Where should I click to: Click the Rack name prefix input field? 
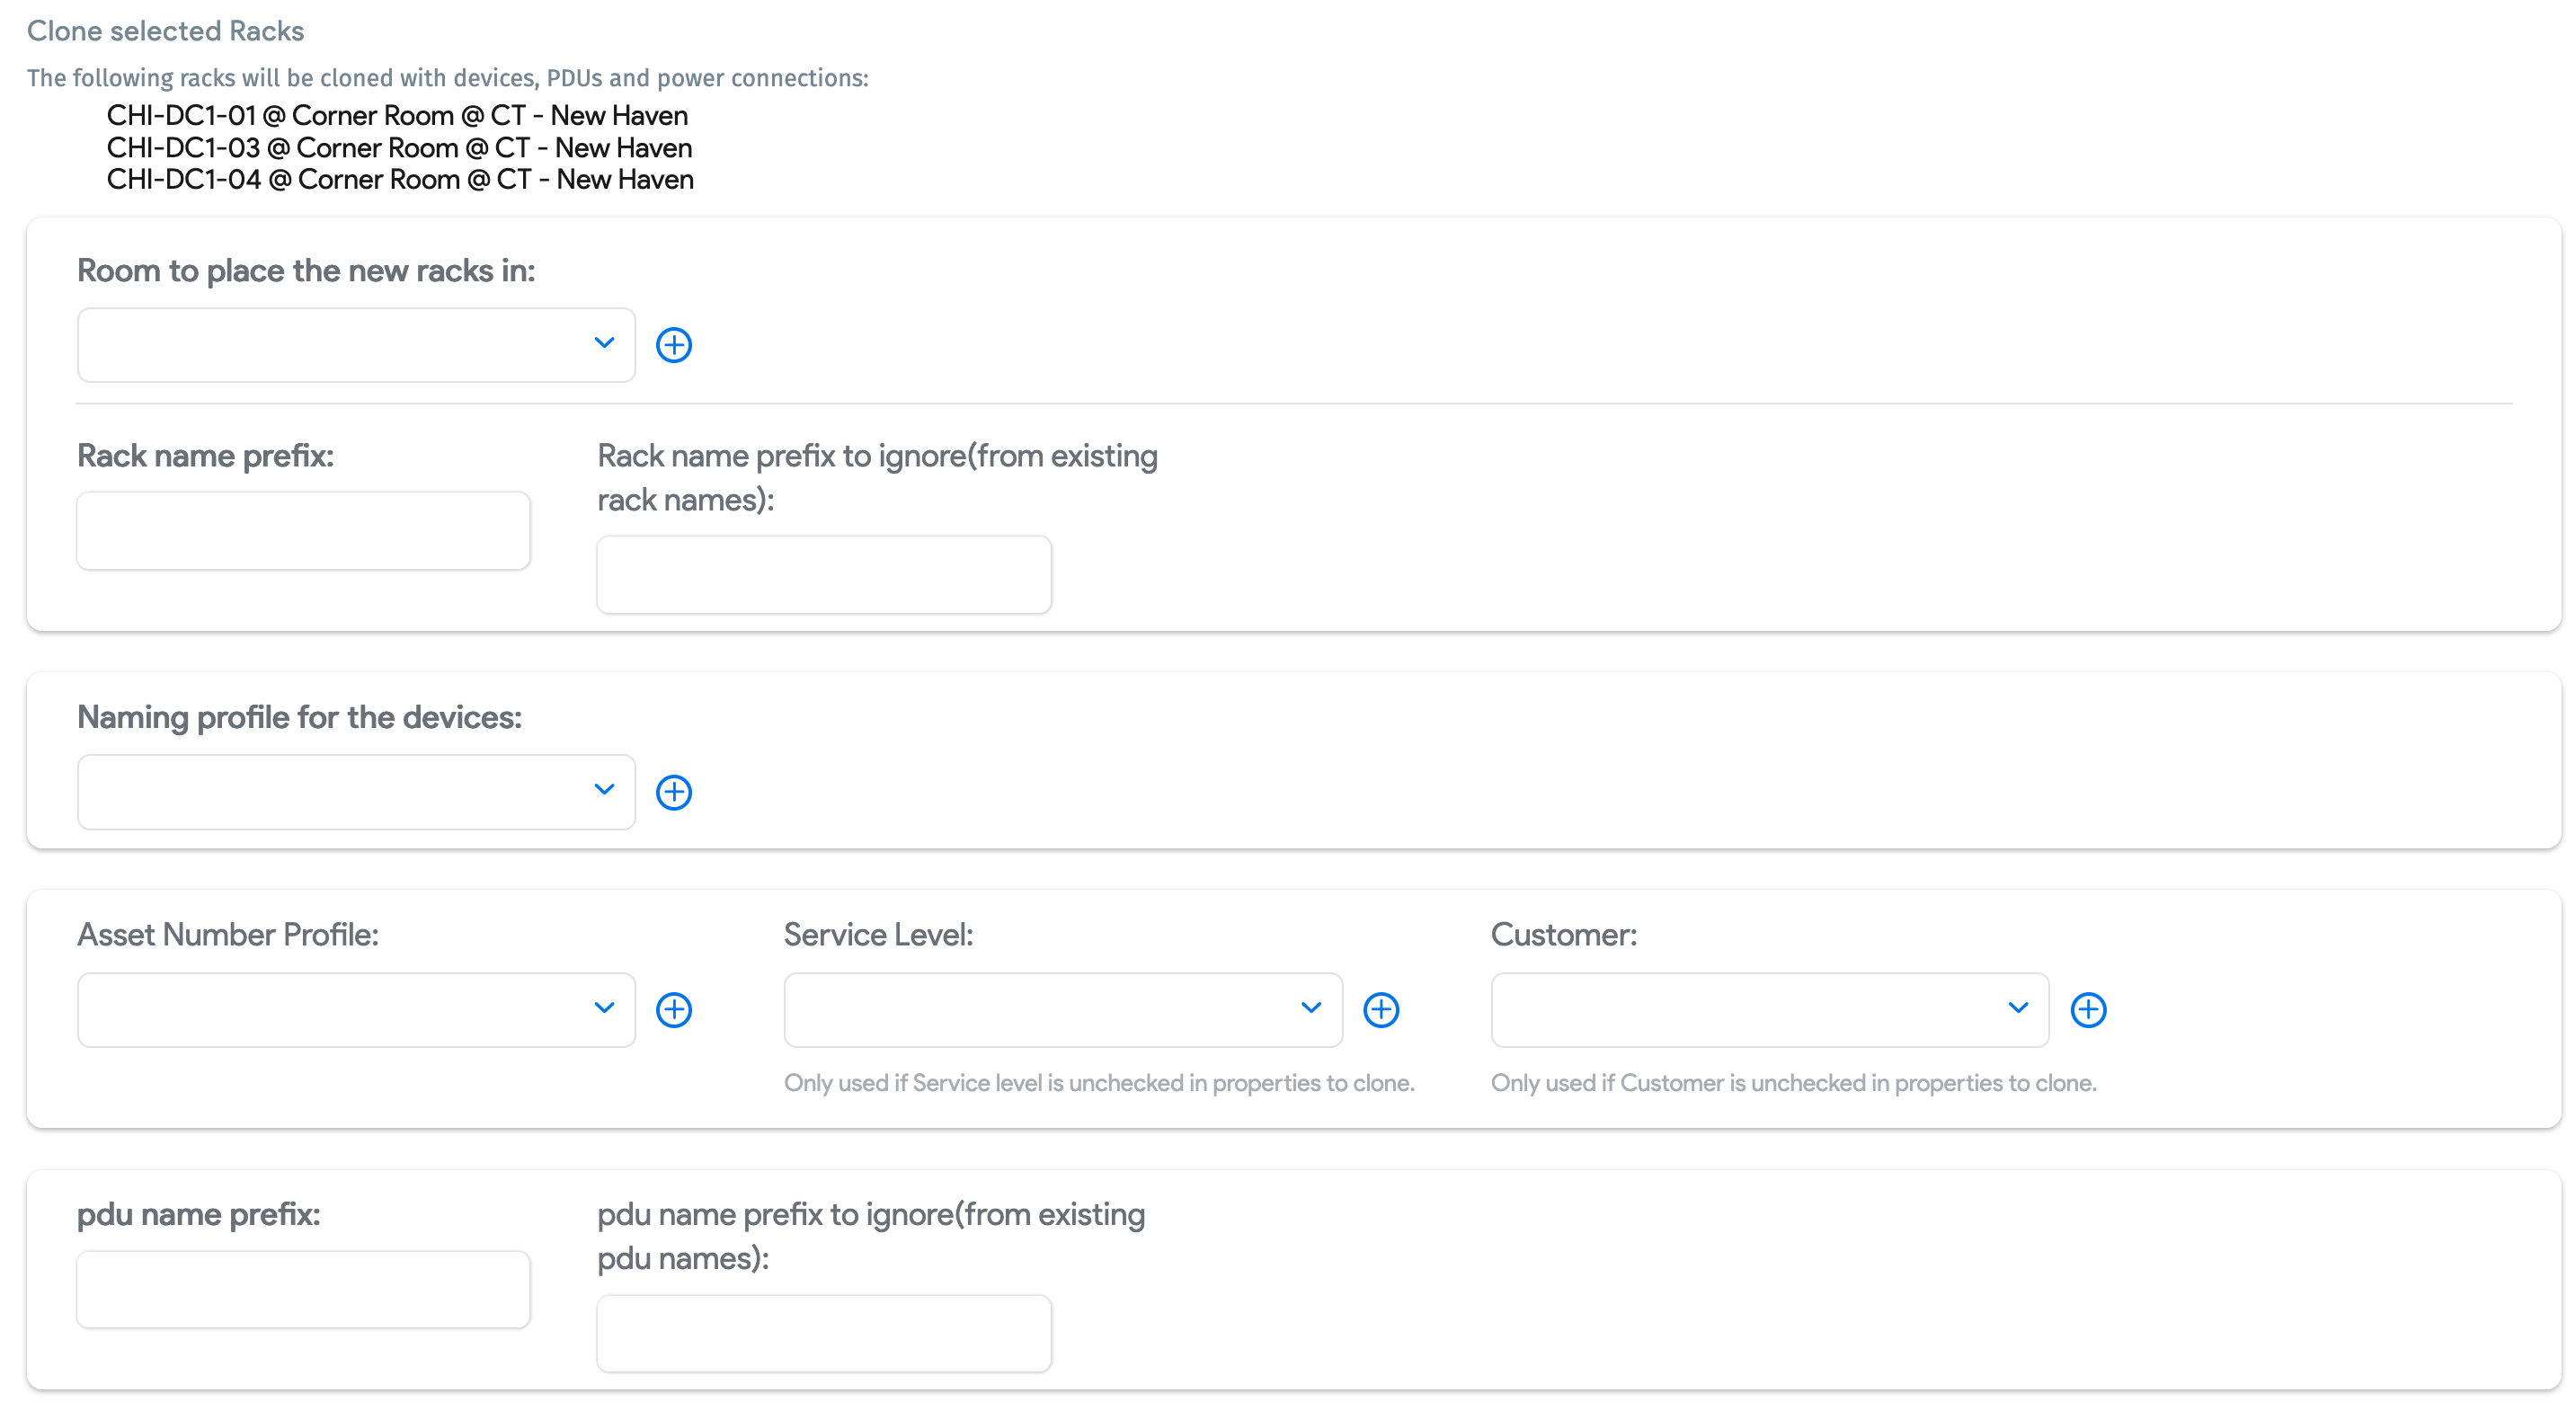click(x=303, y=530)
